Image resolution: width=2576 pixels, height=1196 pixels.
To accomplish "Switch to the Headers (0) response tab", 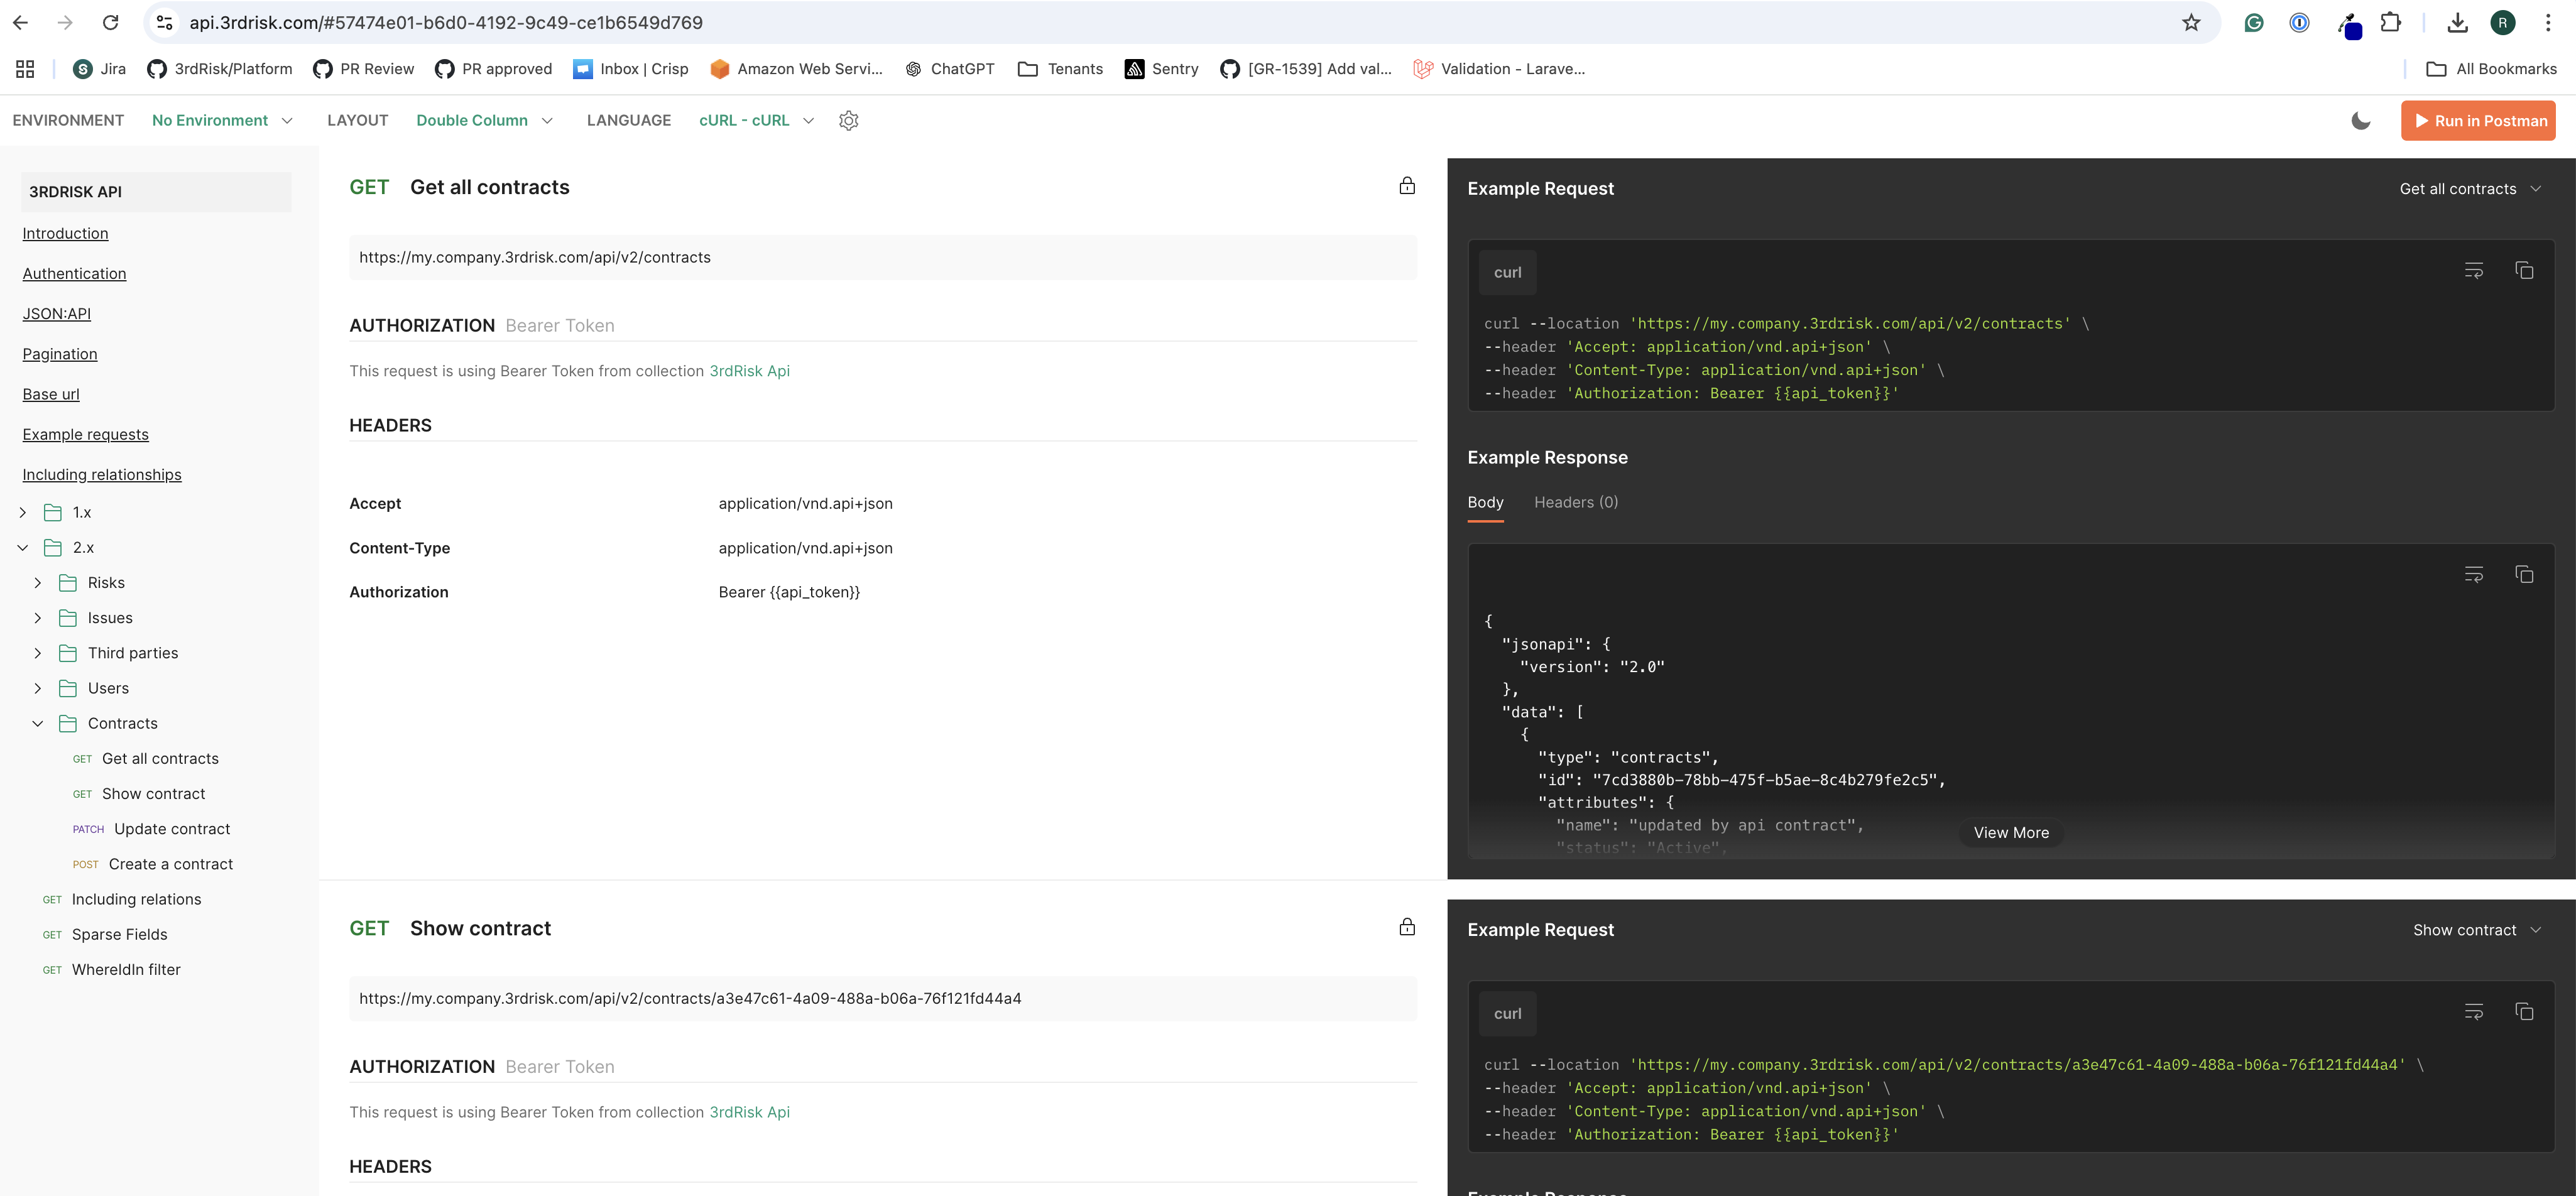I will click(1575, 502).
